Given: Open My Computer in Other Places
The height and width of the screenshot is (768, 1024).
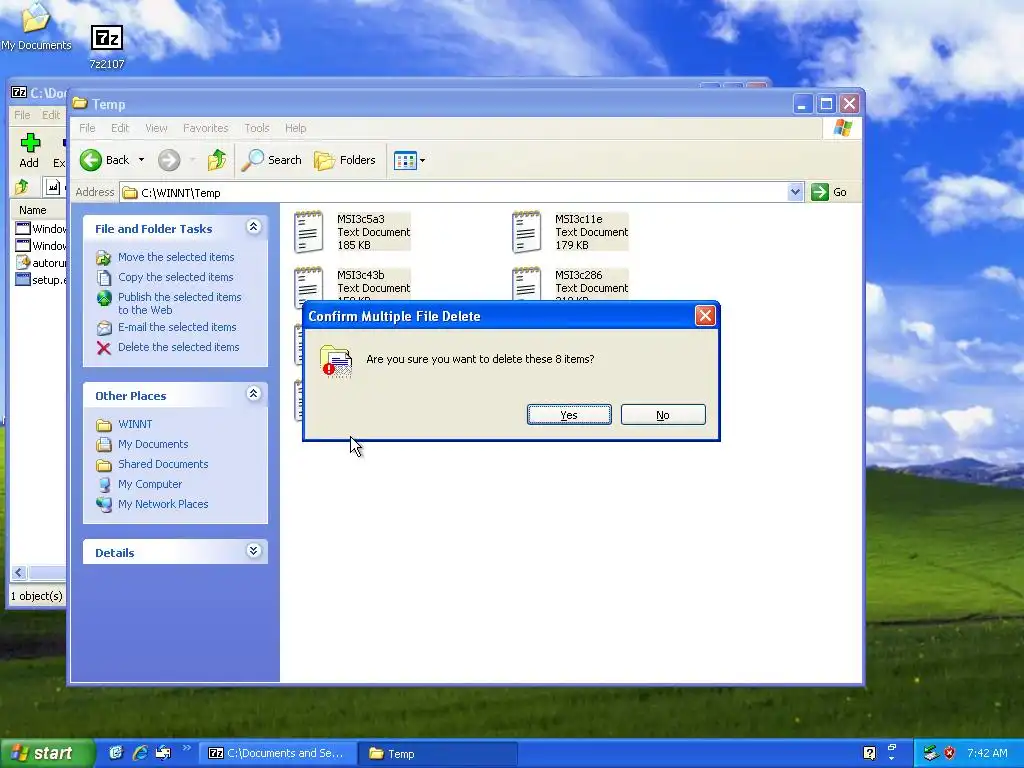Looking at the screenshot, I should coord(150,484).
